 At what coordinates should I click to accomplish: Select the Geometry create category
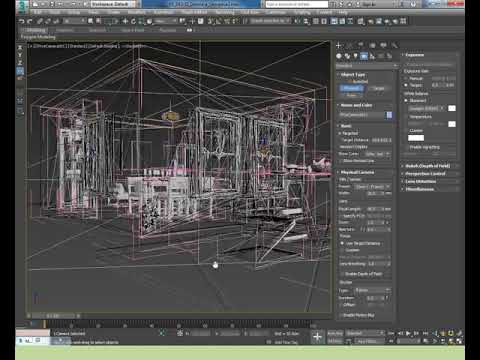pos(339,56)
